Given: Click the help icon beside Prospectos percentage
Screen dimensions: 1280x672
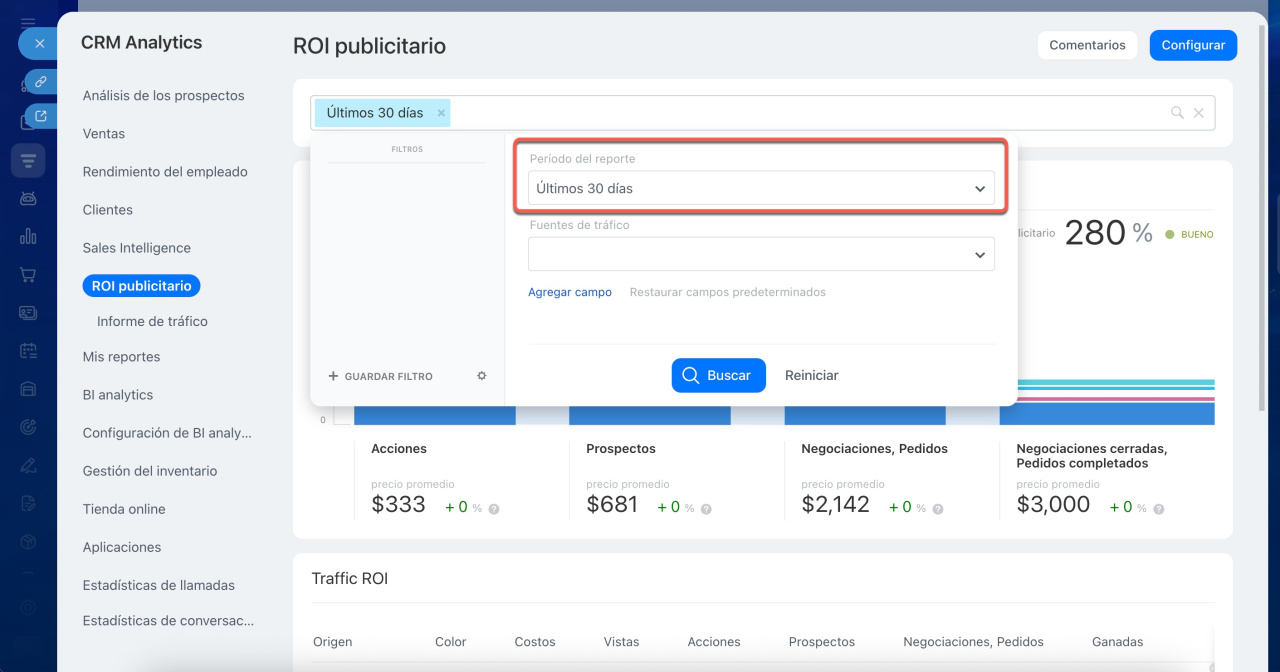Looking at the screenshot, I should pos(706,509).
